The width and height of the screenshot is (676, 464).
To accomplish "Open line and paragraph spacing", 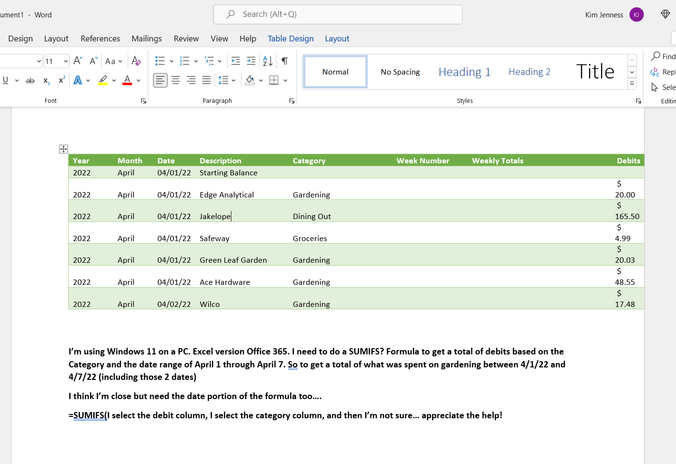I will [x=223, y=80].
